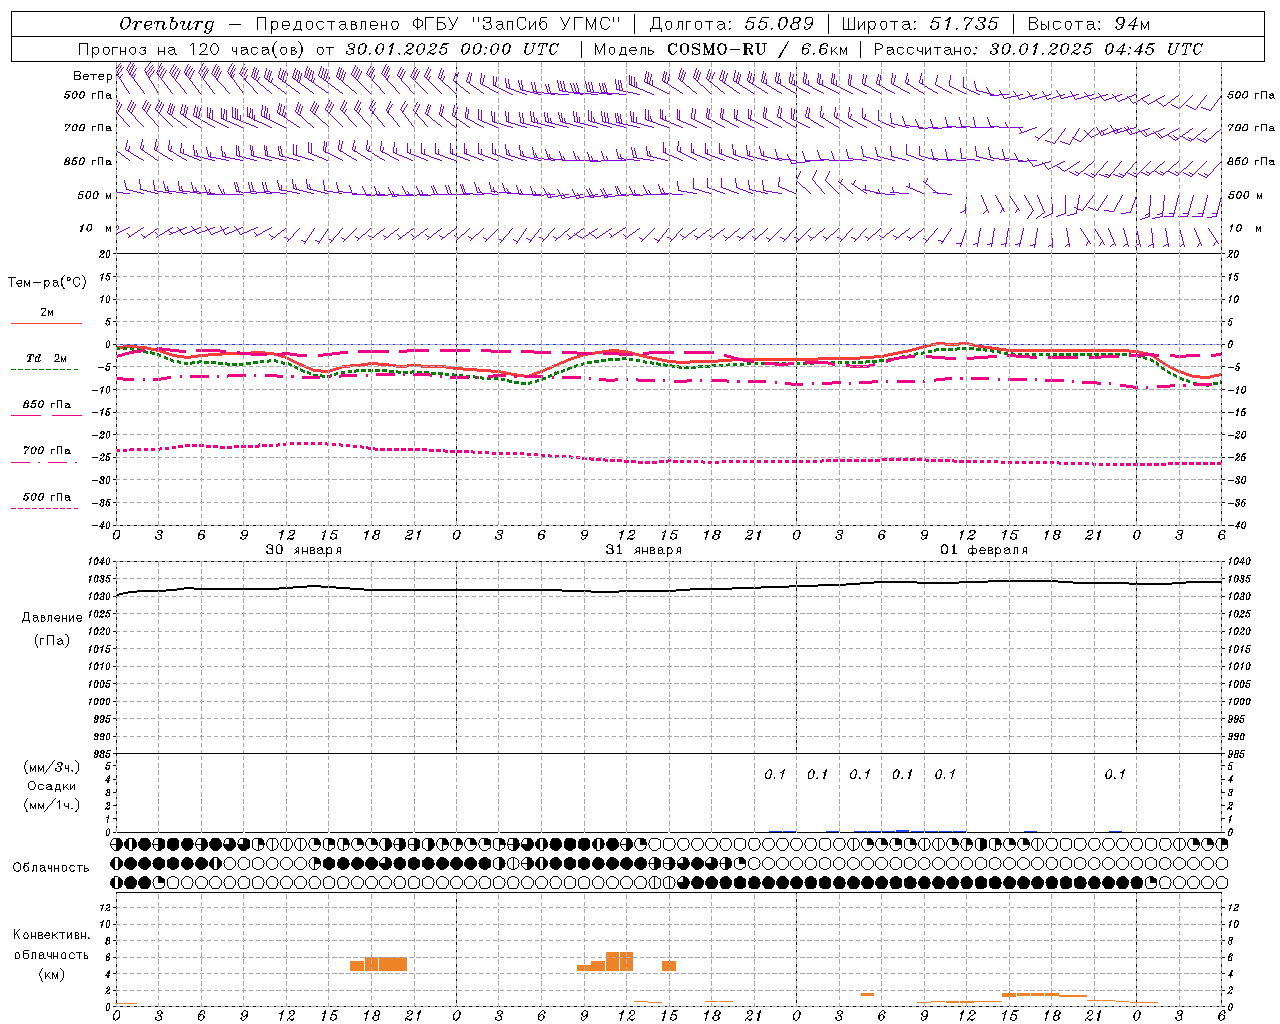Click the 'Осадки' precipitation label
Viewport: 1280px width, 1024px height.
(x=52, y=786)
